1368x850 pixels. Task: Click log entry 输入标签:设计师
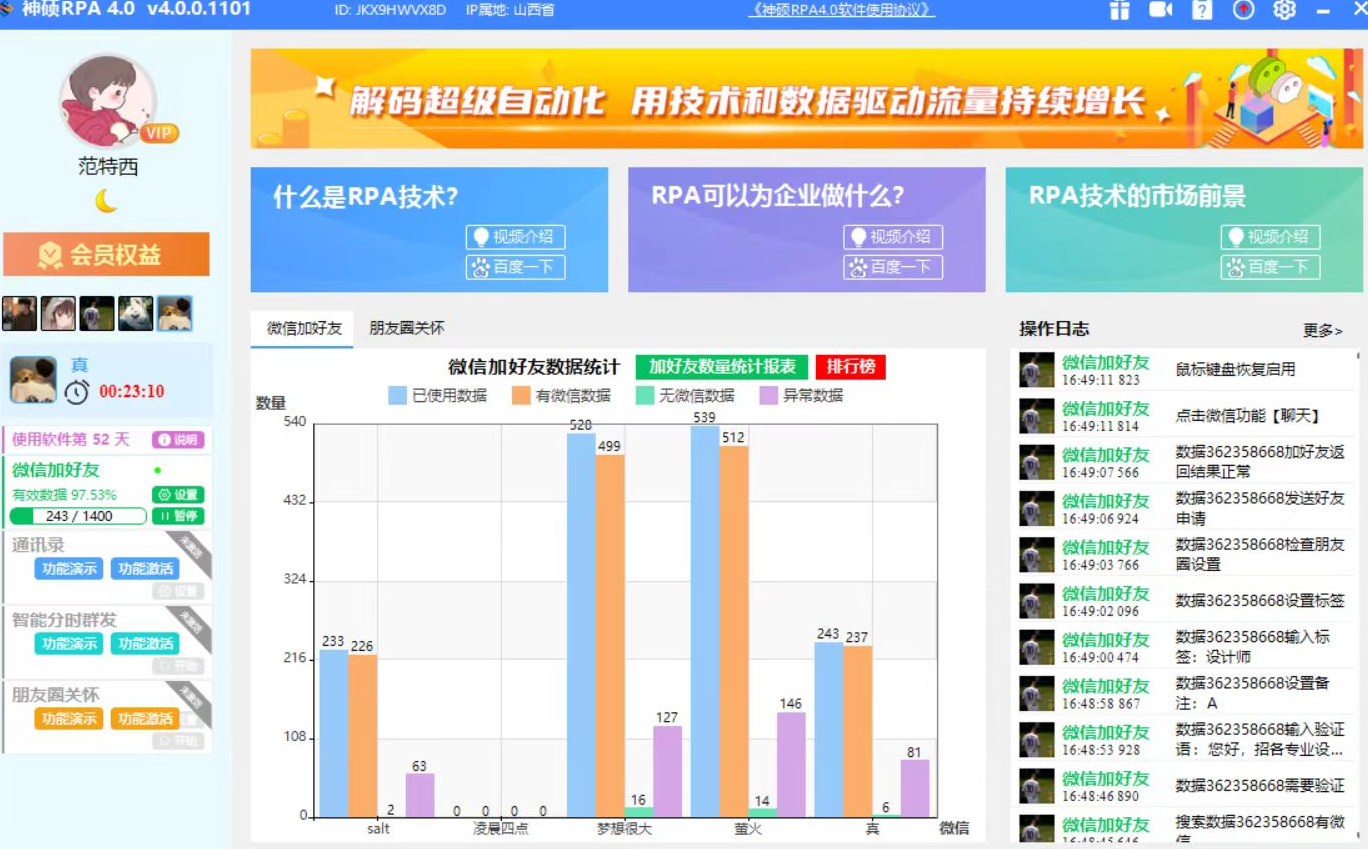coord(1253,647)
